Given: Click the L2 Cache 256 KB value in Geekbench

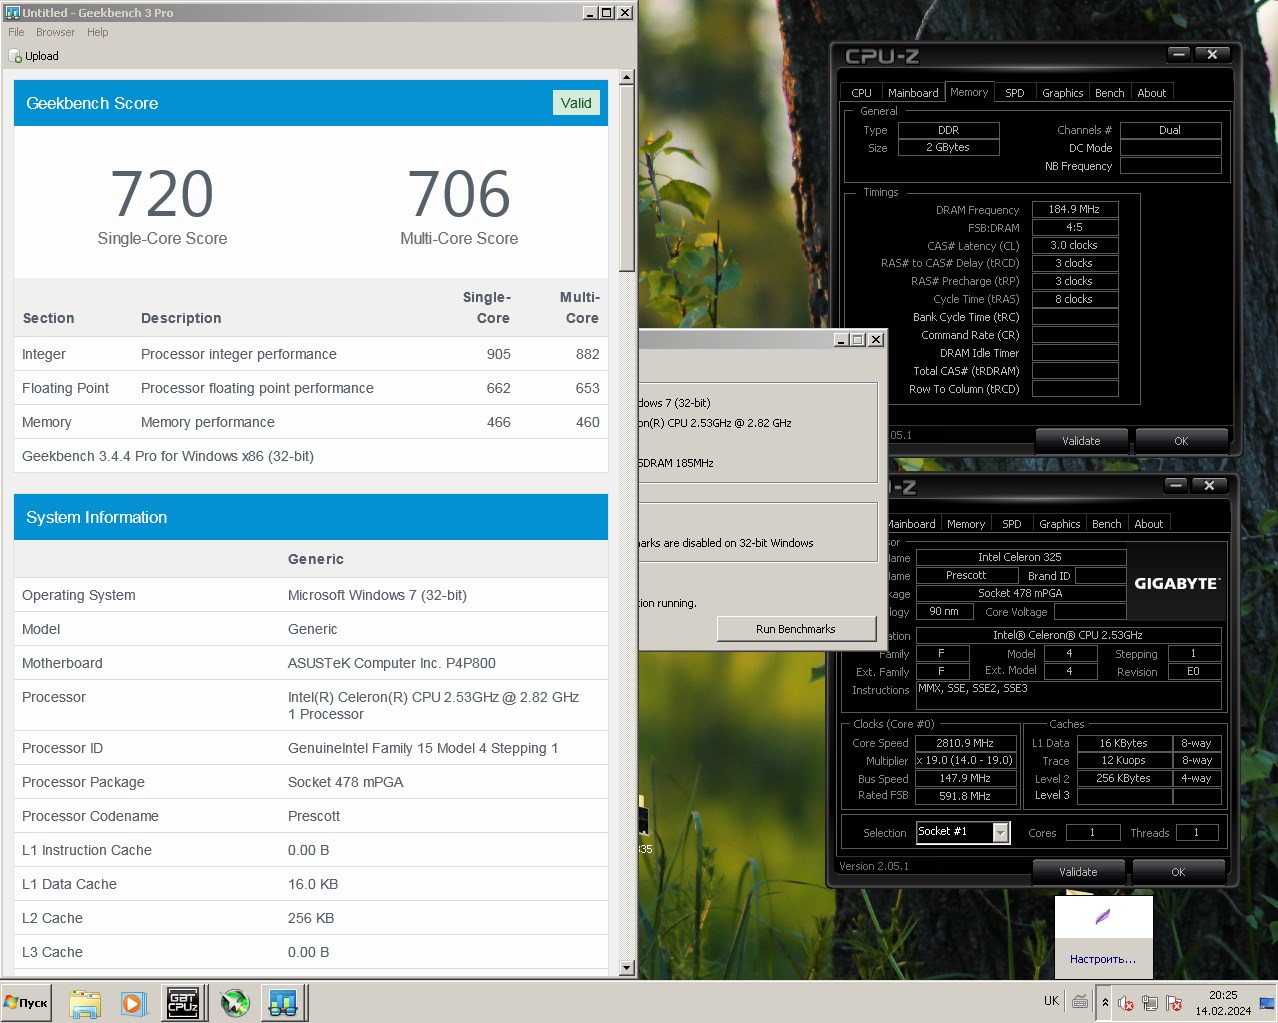Looking at the screenshot, I should click(x=311, y=918).
